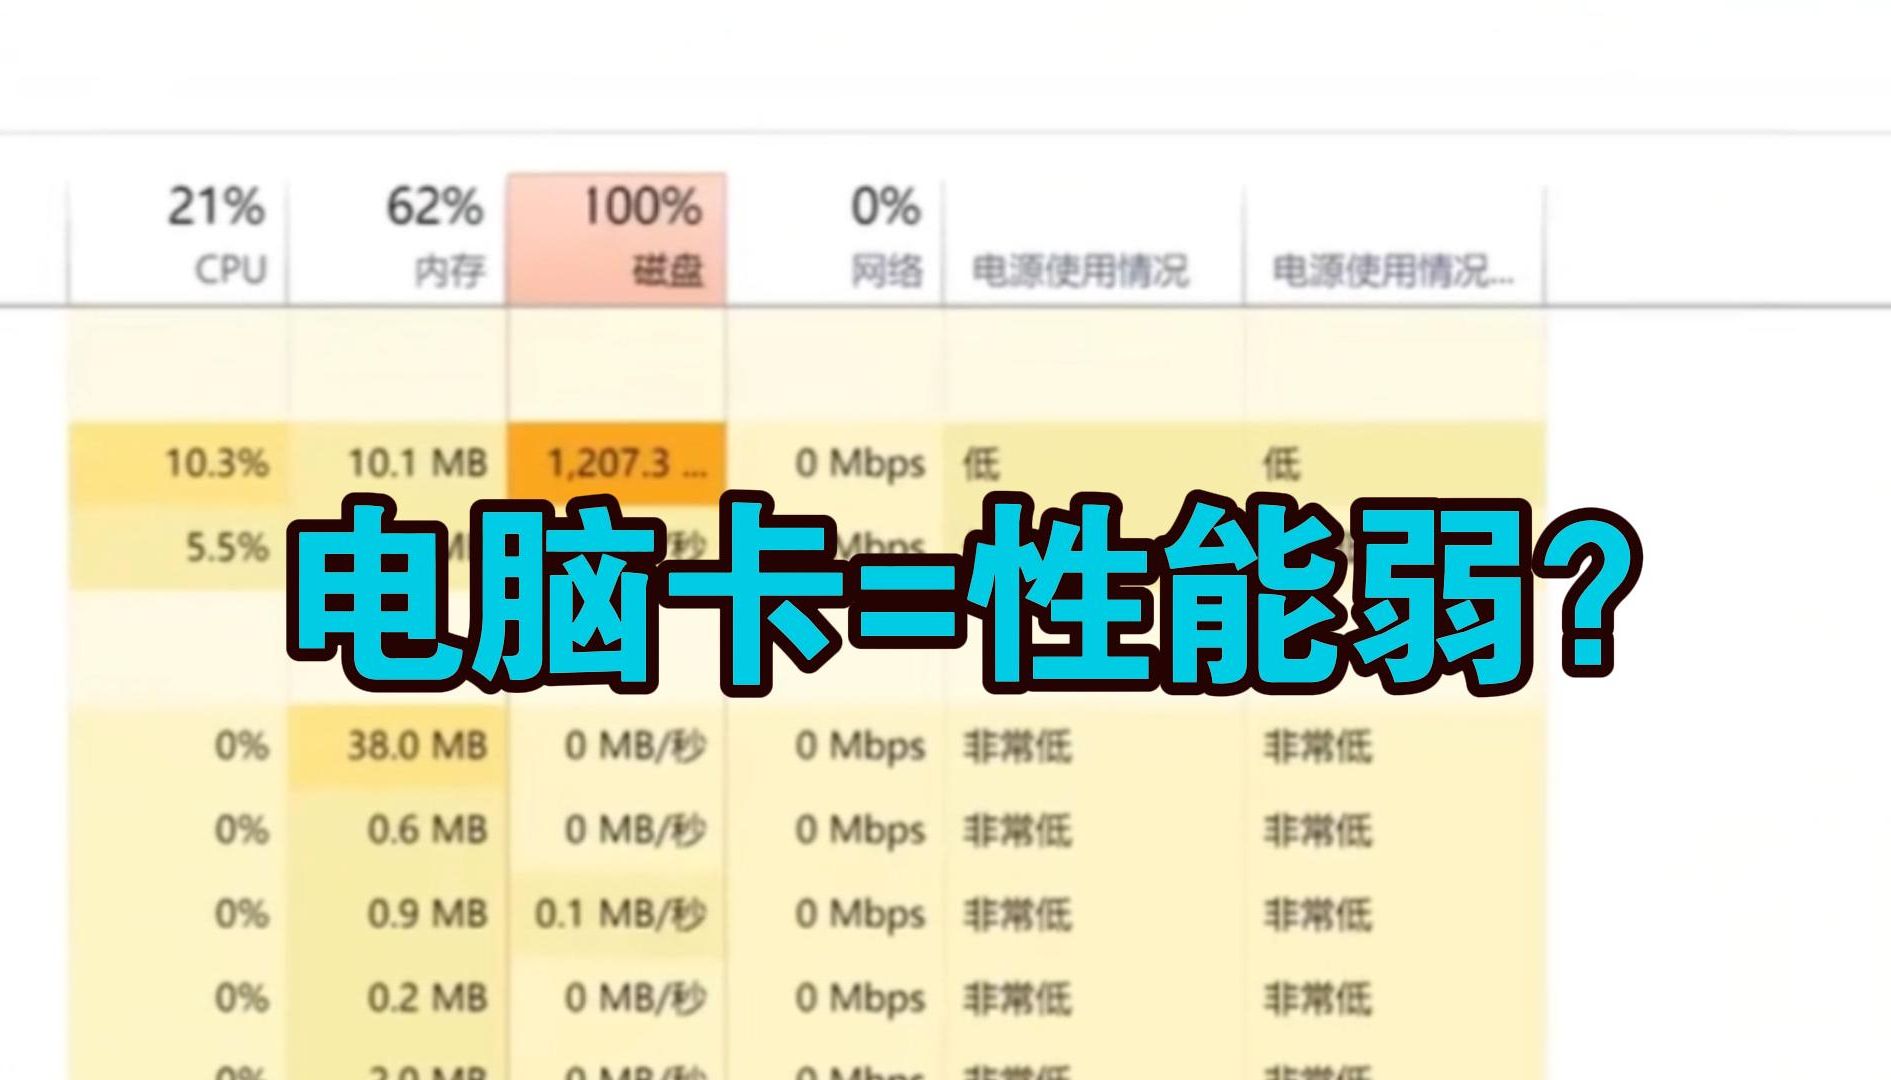Select the 10.3% CPU cell
The width and height of the screenshot is (1891, 1080).
point(178,463)
